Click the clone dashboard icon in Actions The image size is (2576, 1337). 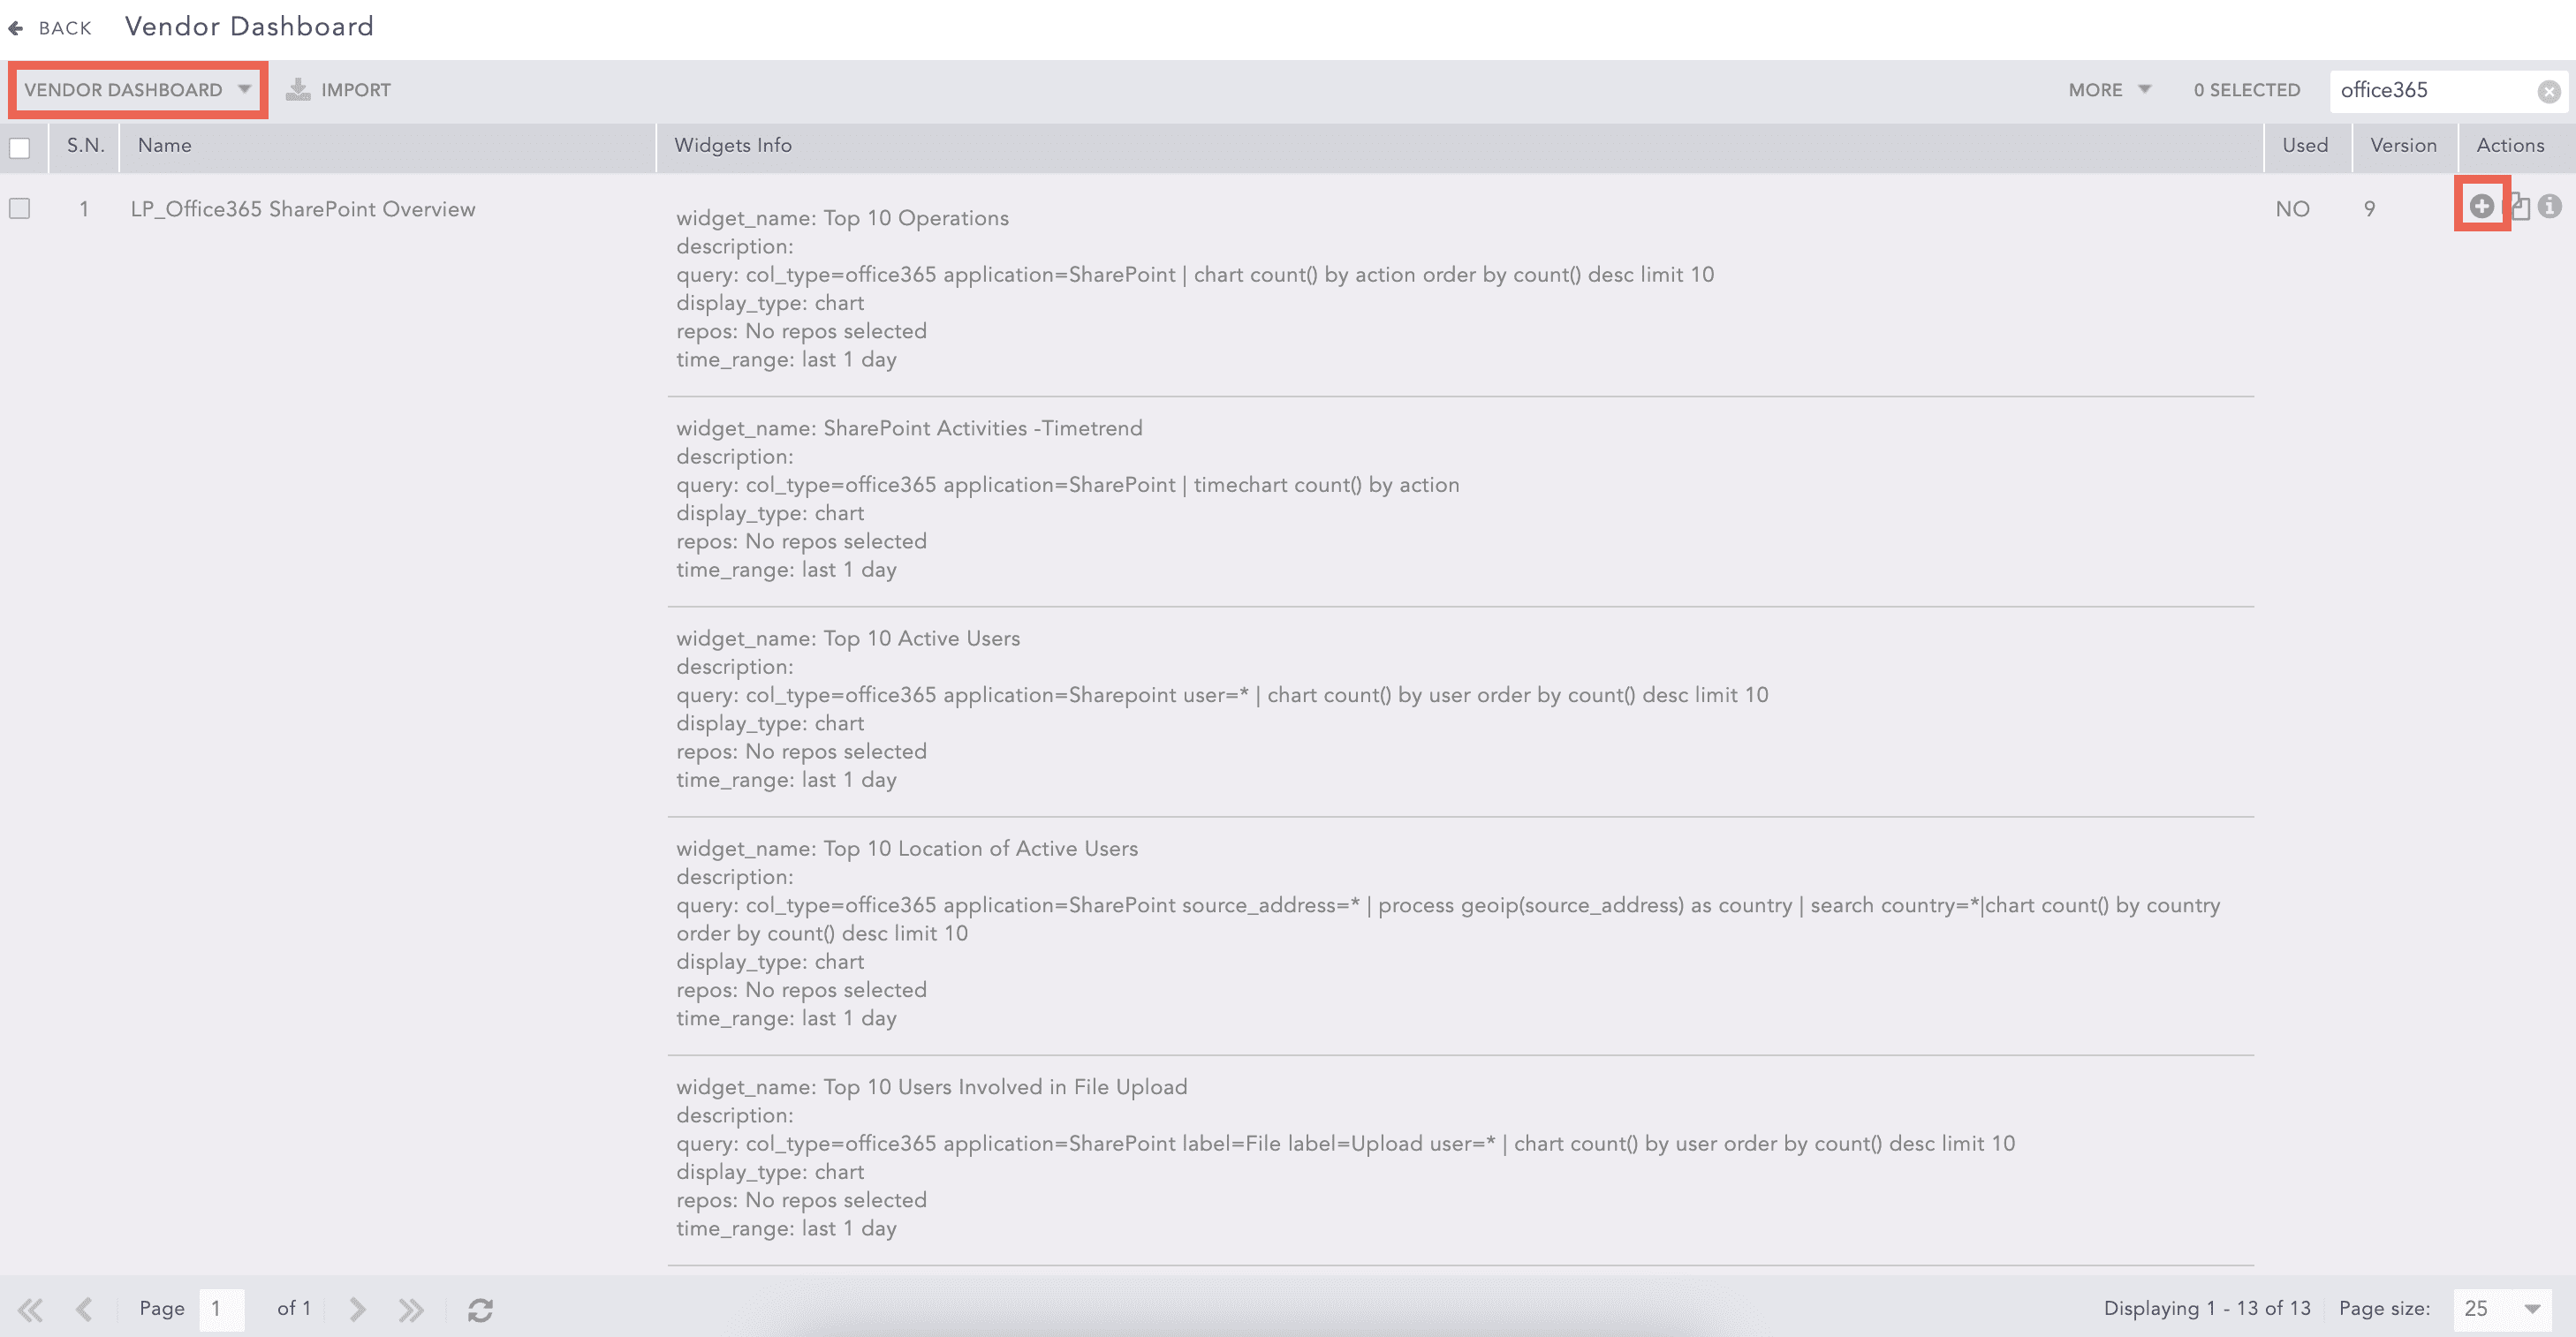point(2520,207)
